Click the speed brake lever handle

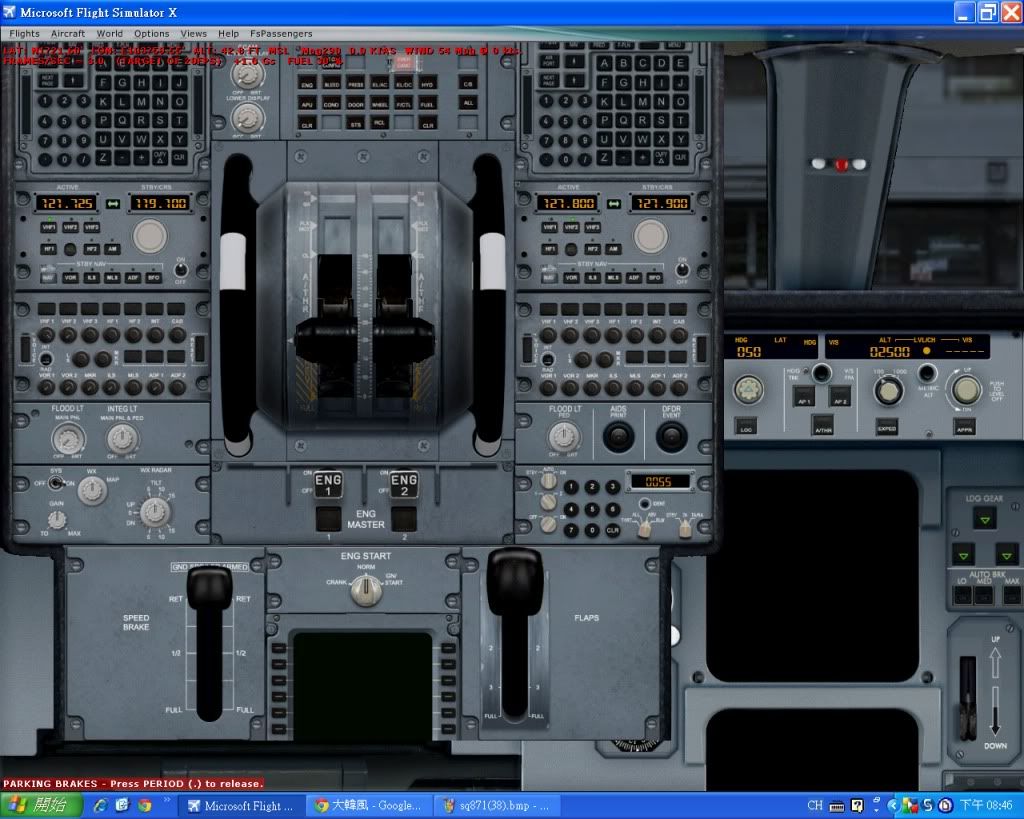(x=210, y=586)
